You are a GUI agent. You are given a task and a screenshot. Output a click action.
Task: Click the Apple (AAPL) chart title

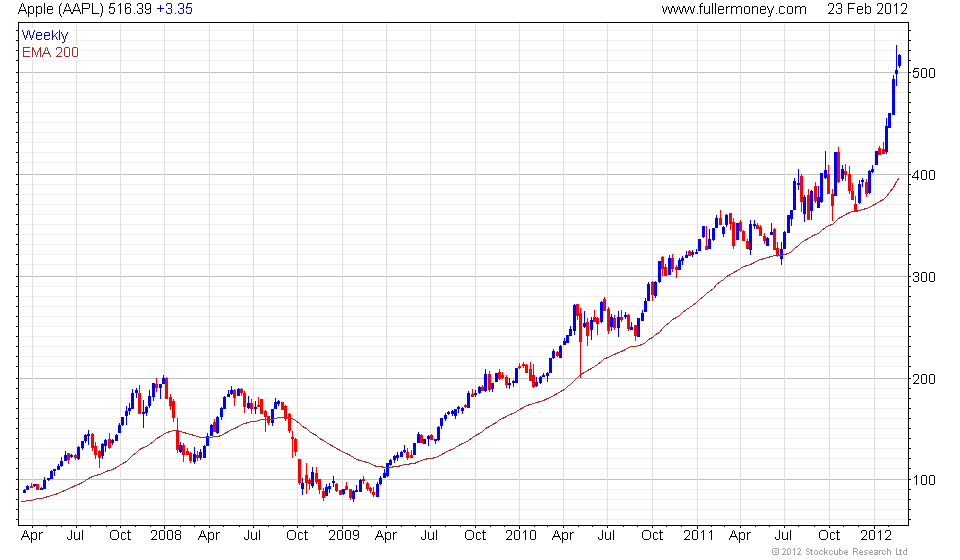tap(62, 9)
